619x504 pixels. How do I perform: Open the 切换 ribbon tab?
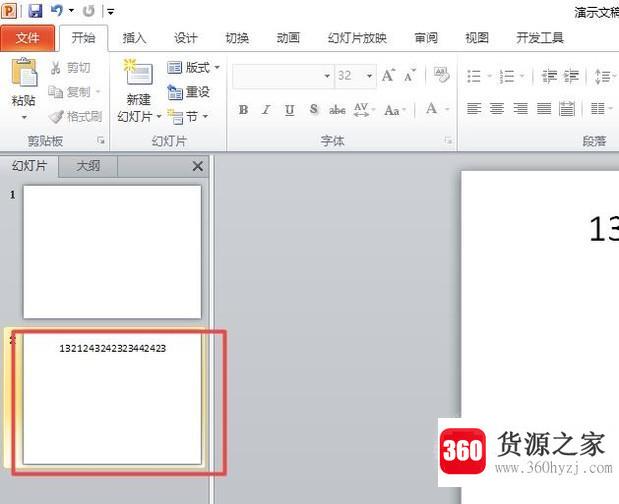[237, 38]
